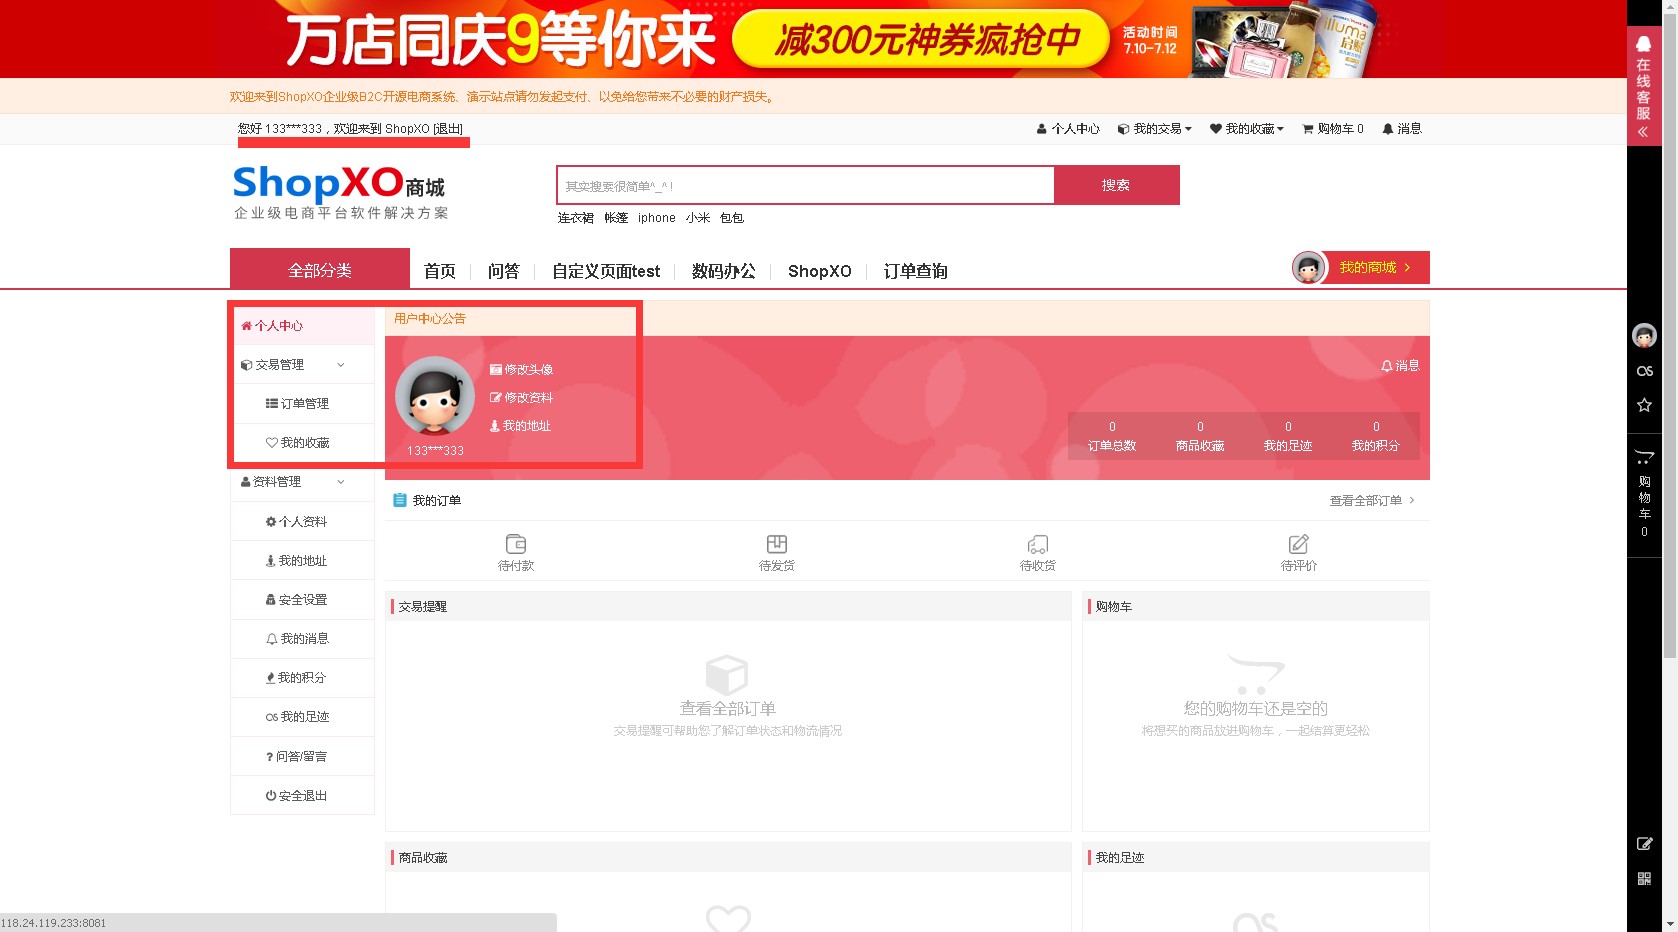This screenshot has width=1678, height=932.
Task: Click the red 搜索 button
Action: [1117, 185]
